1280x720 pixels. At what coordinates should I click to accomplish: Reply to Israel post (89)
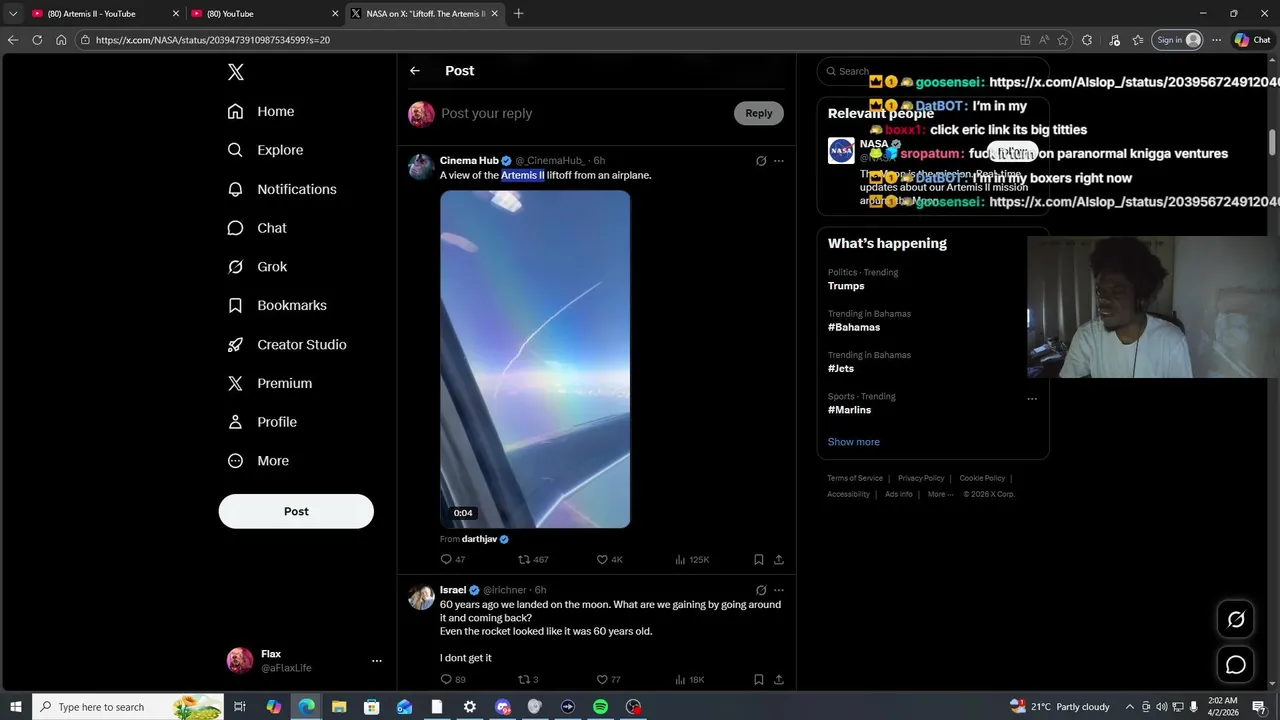(453, 680)
